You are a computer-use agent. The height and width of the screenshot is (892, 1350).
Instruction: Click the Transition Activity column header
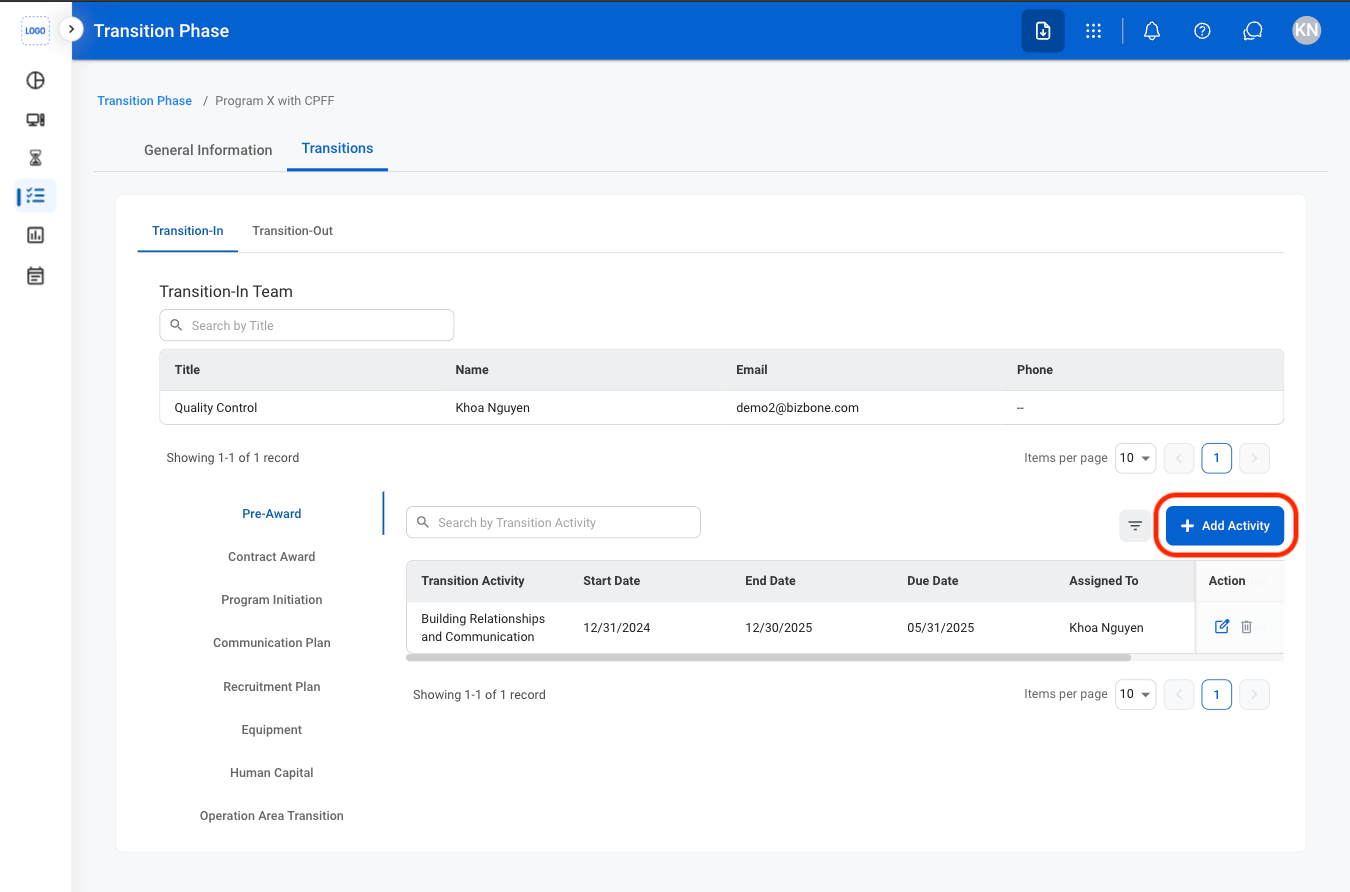[x=473, y=581]
